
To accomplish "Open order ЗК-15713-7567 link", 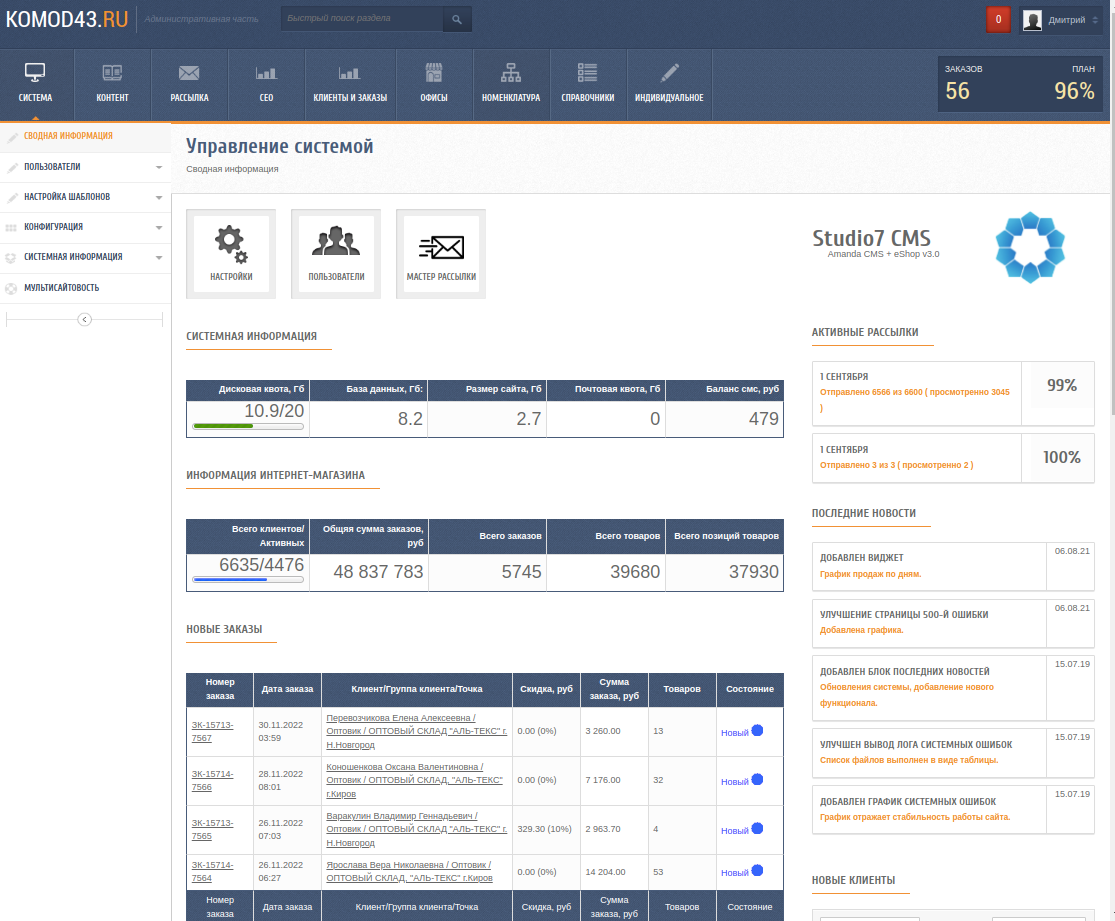I will (x=212, y=731).
